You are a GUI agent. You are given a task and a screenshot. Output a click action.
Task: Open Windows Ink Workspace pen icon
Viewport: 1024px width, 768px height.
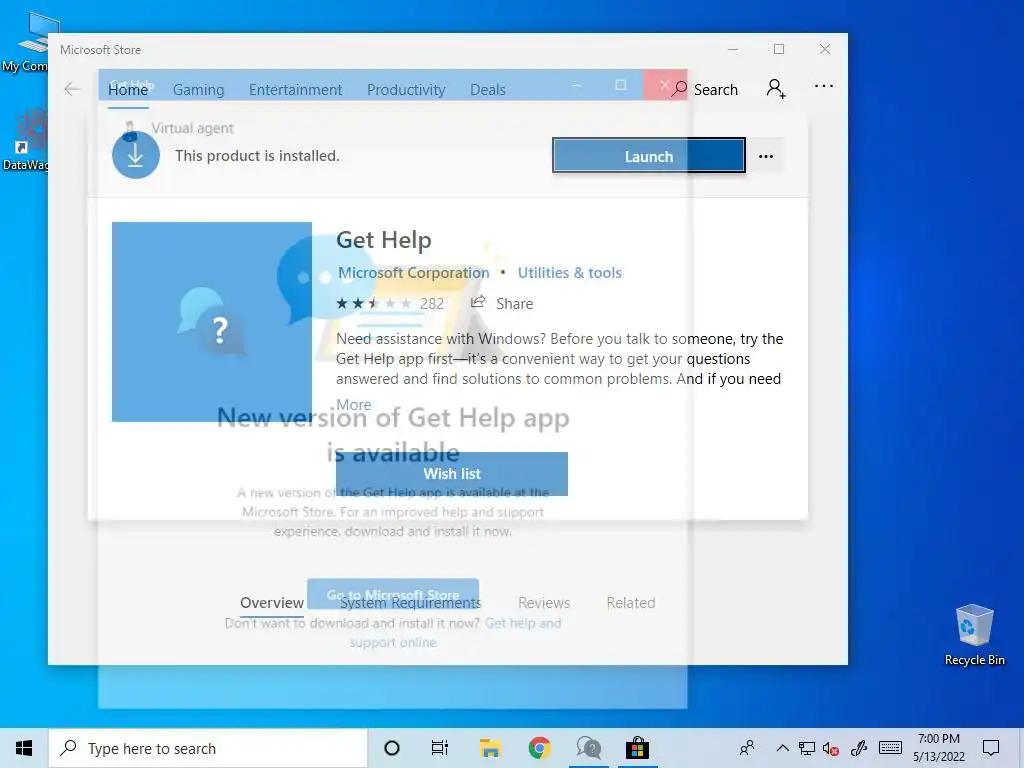coord(859,748)
